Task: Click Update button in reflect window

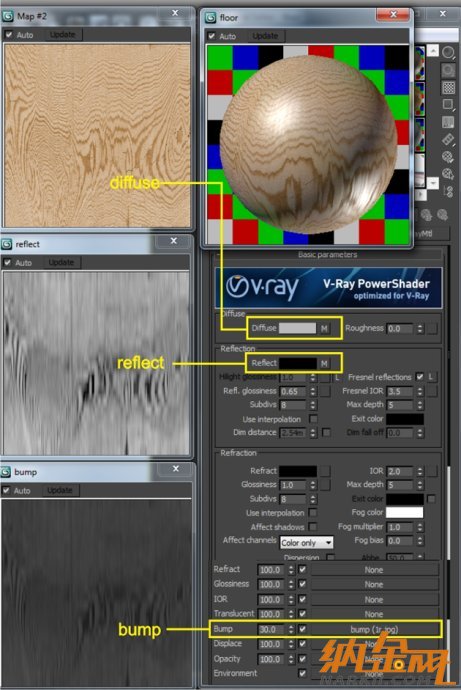Action: coord(61,263)
